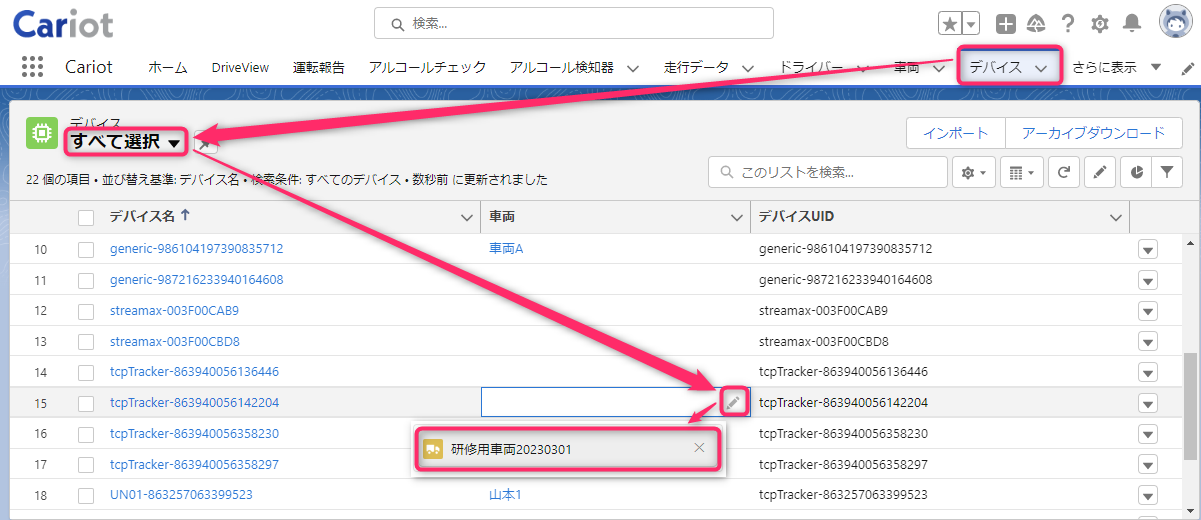This screenshot has width=1201, height=520.
Task: Check the row for tcpTracker-863940056142204
Action: tap(86, 403)
